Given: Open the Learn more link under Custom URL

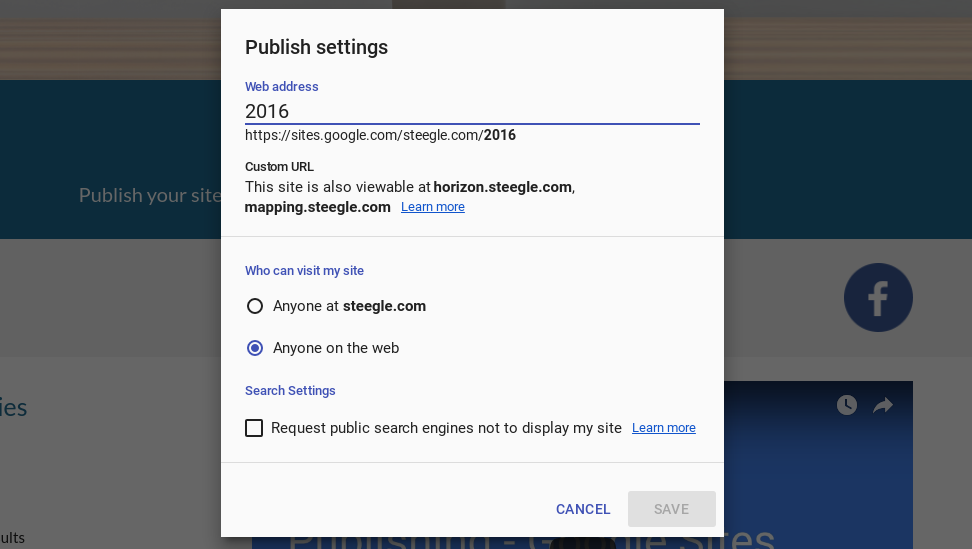Looking at the screenshot, I should [433, 207].
